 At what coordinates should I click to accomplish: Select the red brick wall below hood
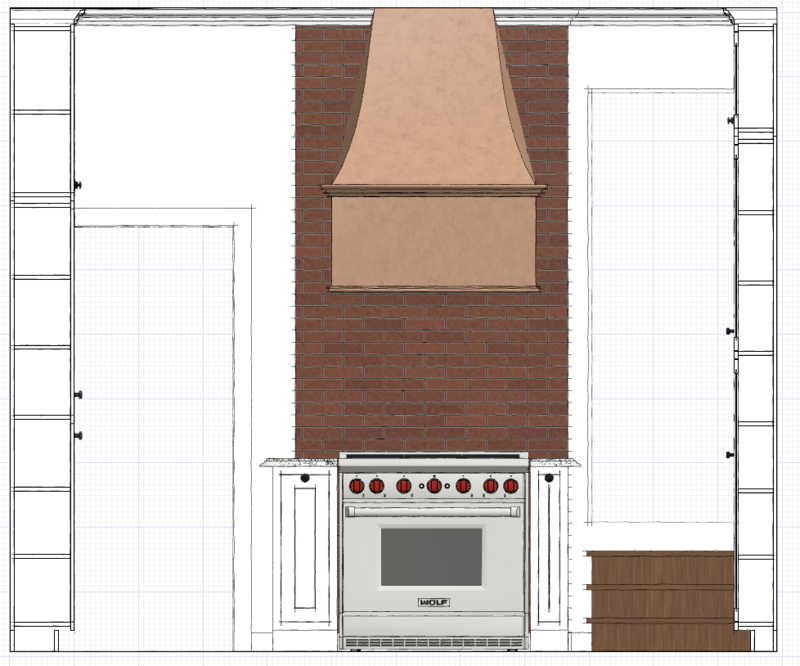pos(432,373)
